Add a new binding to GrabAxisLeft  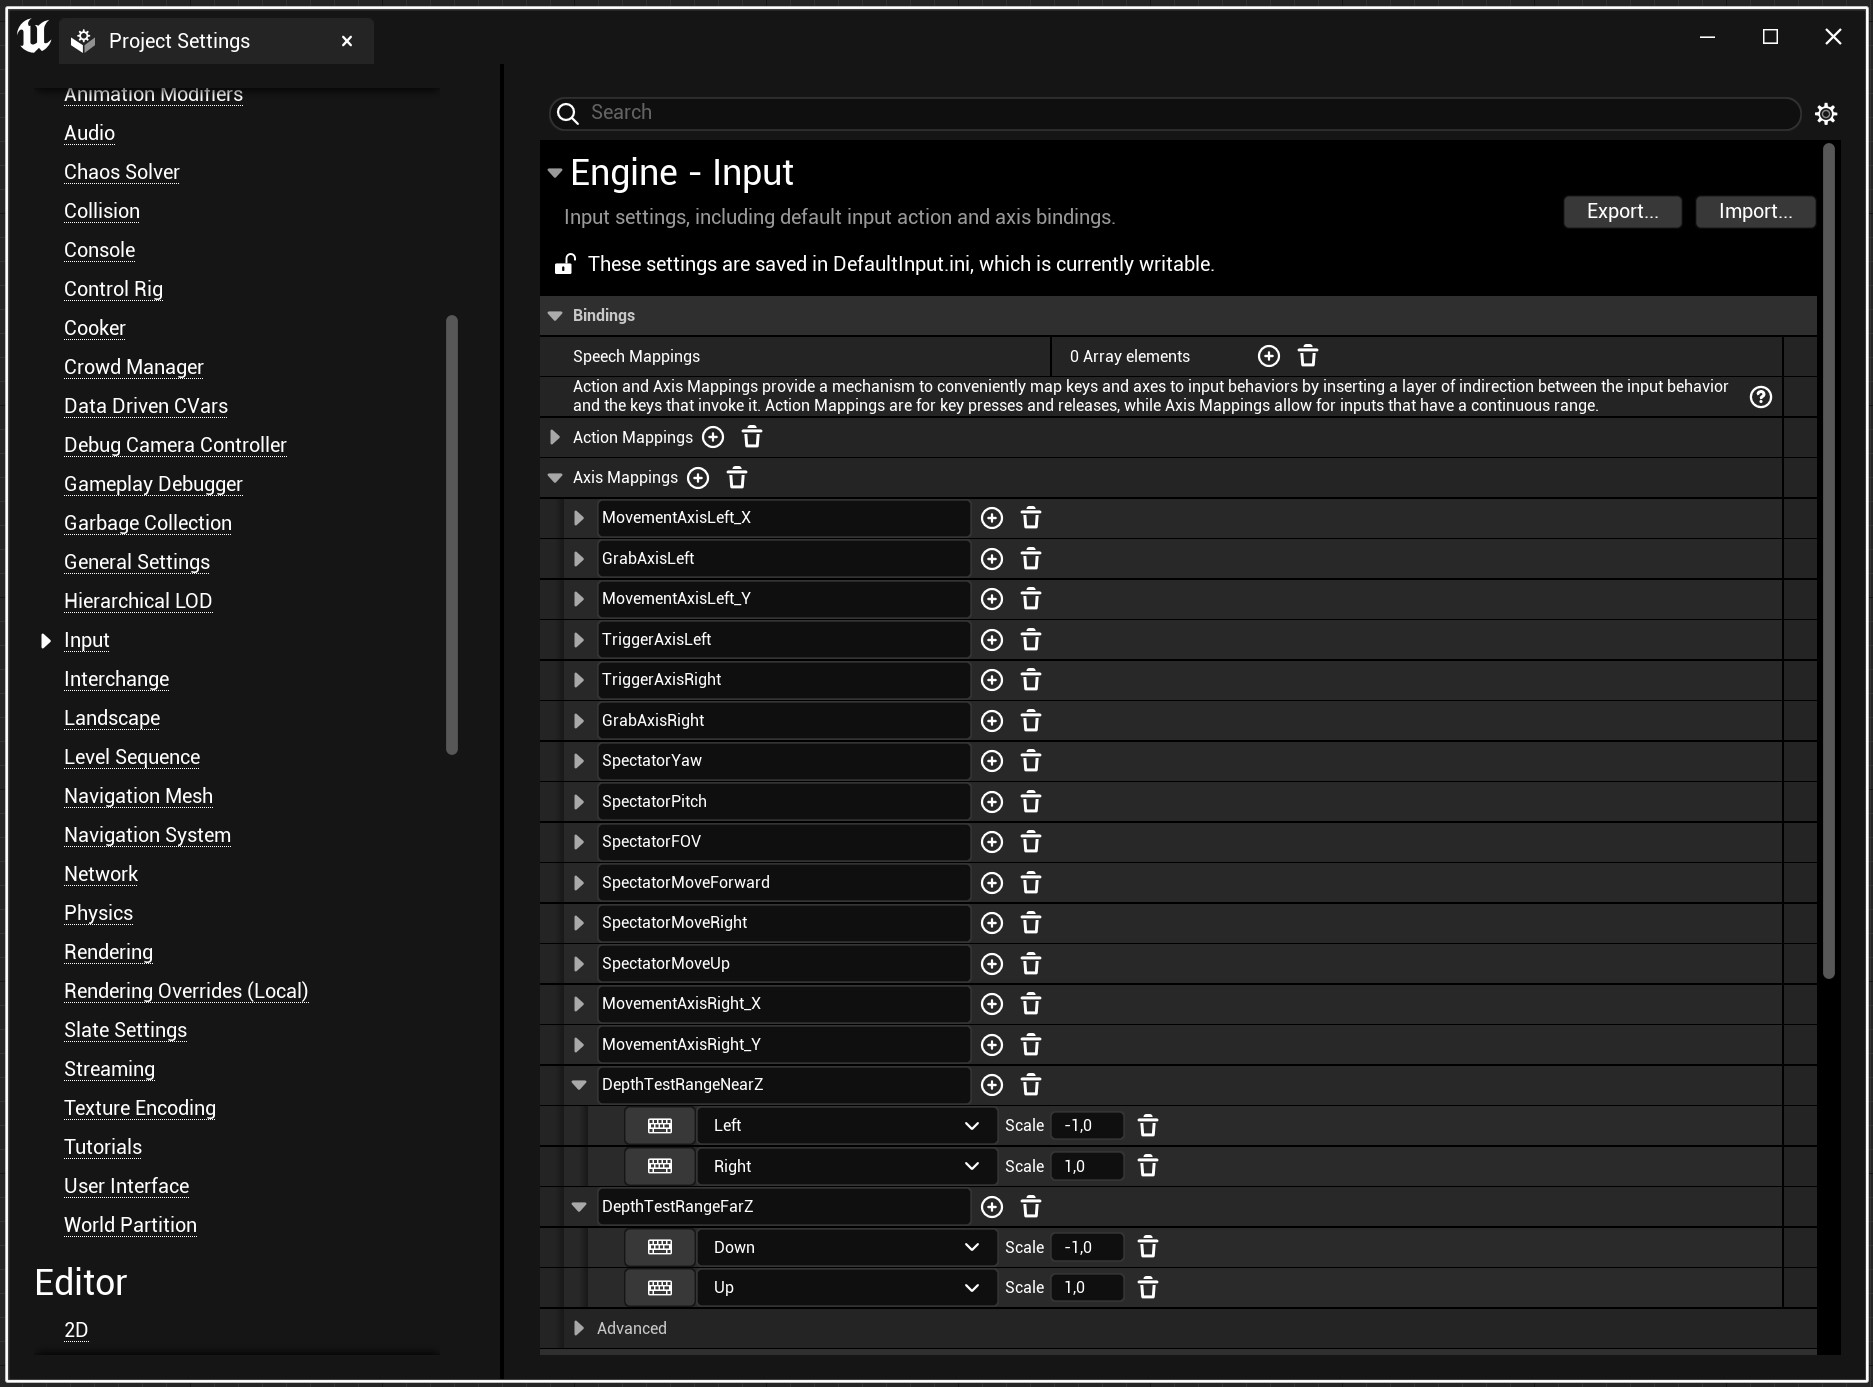point(991,558)
